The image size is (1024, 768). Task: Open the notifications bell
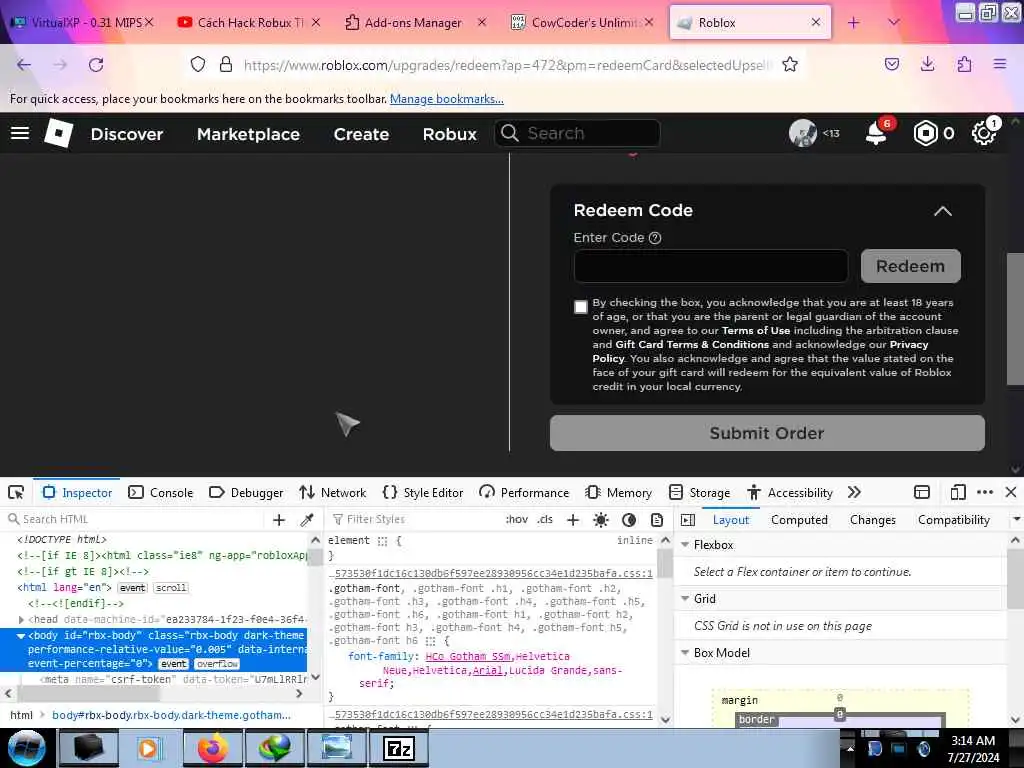click(876, 134)
